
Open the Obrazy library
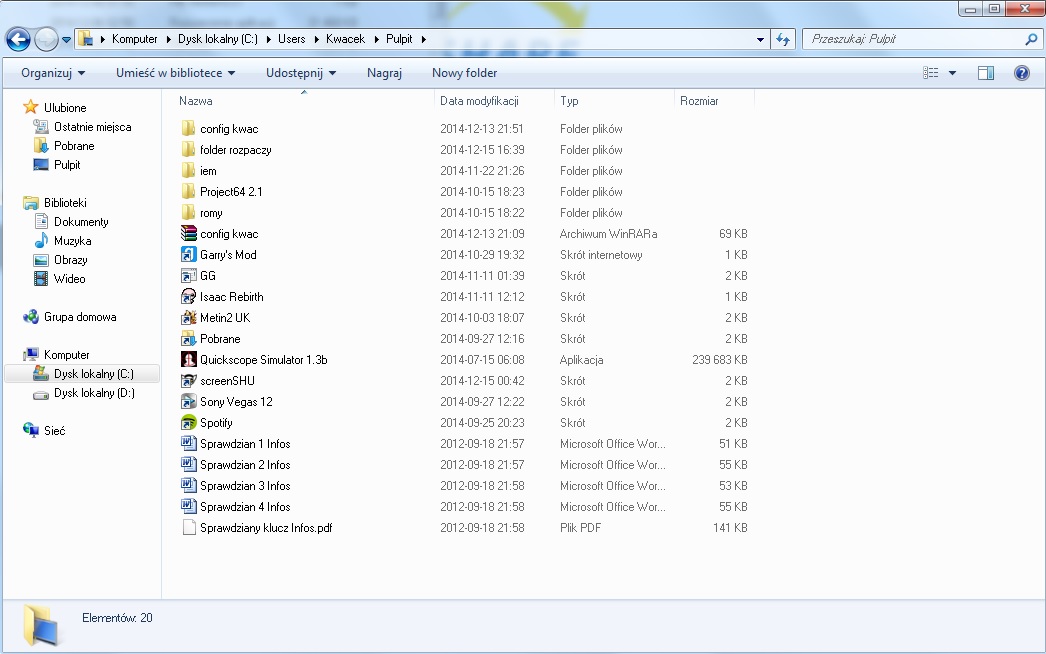[70, 260]
